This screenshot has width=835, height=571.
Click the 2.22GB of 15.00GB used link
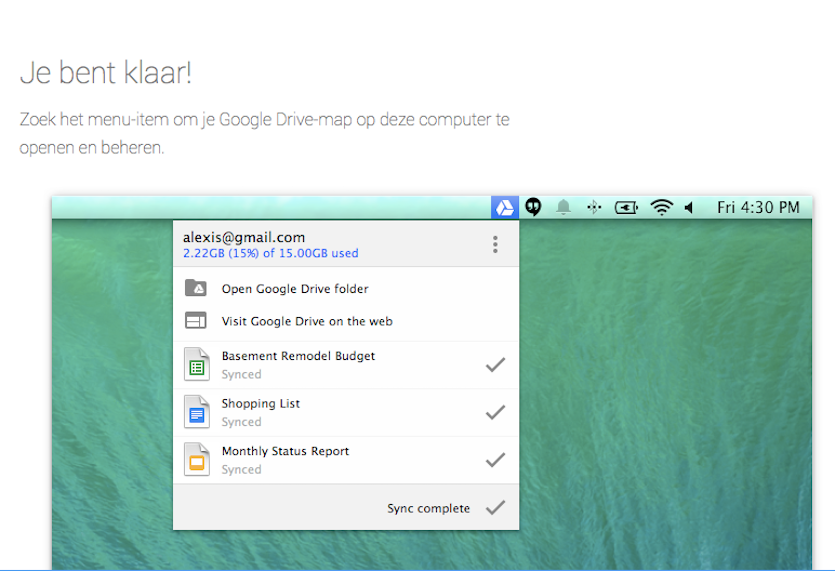click(271, 253)
